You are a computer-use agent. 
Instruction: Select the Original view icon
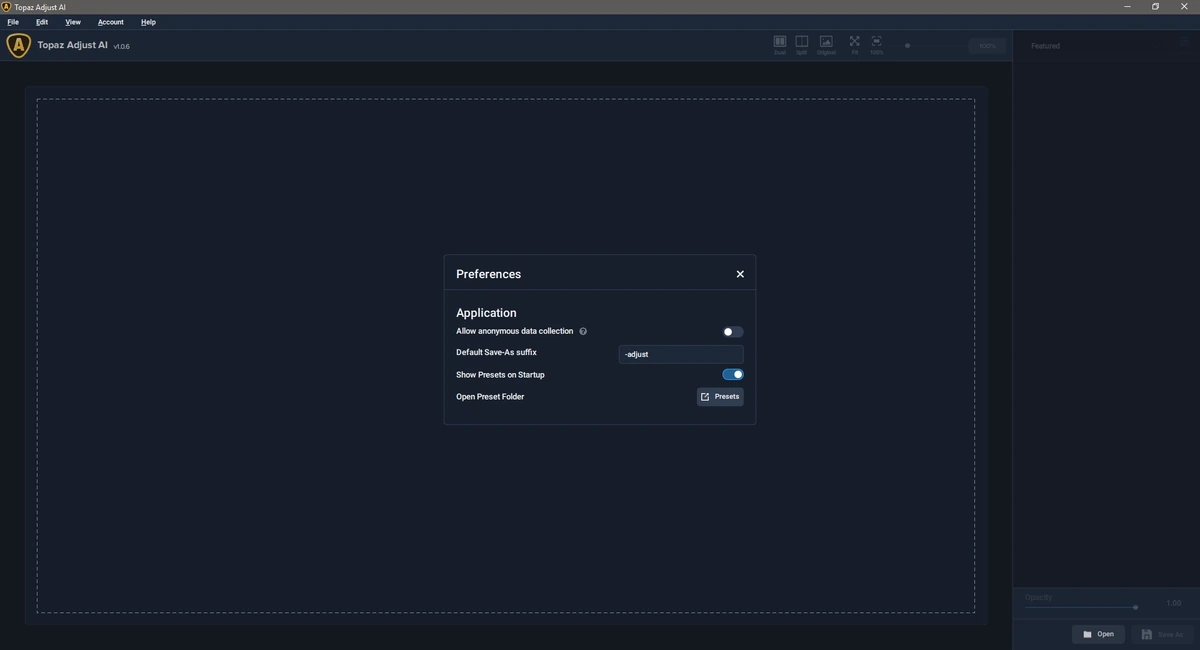[826, 45]
